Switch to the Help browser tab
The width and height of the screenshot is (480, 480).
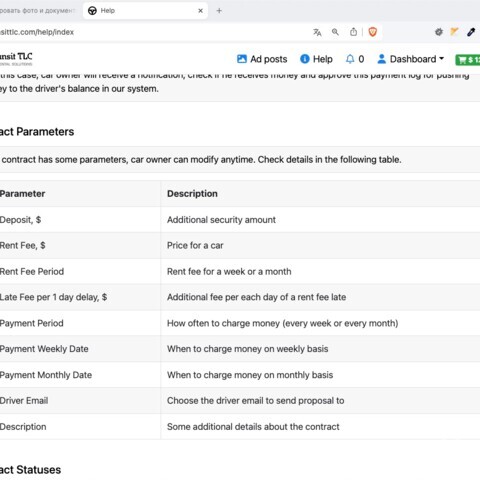pos(145,11)
